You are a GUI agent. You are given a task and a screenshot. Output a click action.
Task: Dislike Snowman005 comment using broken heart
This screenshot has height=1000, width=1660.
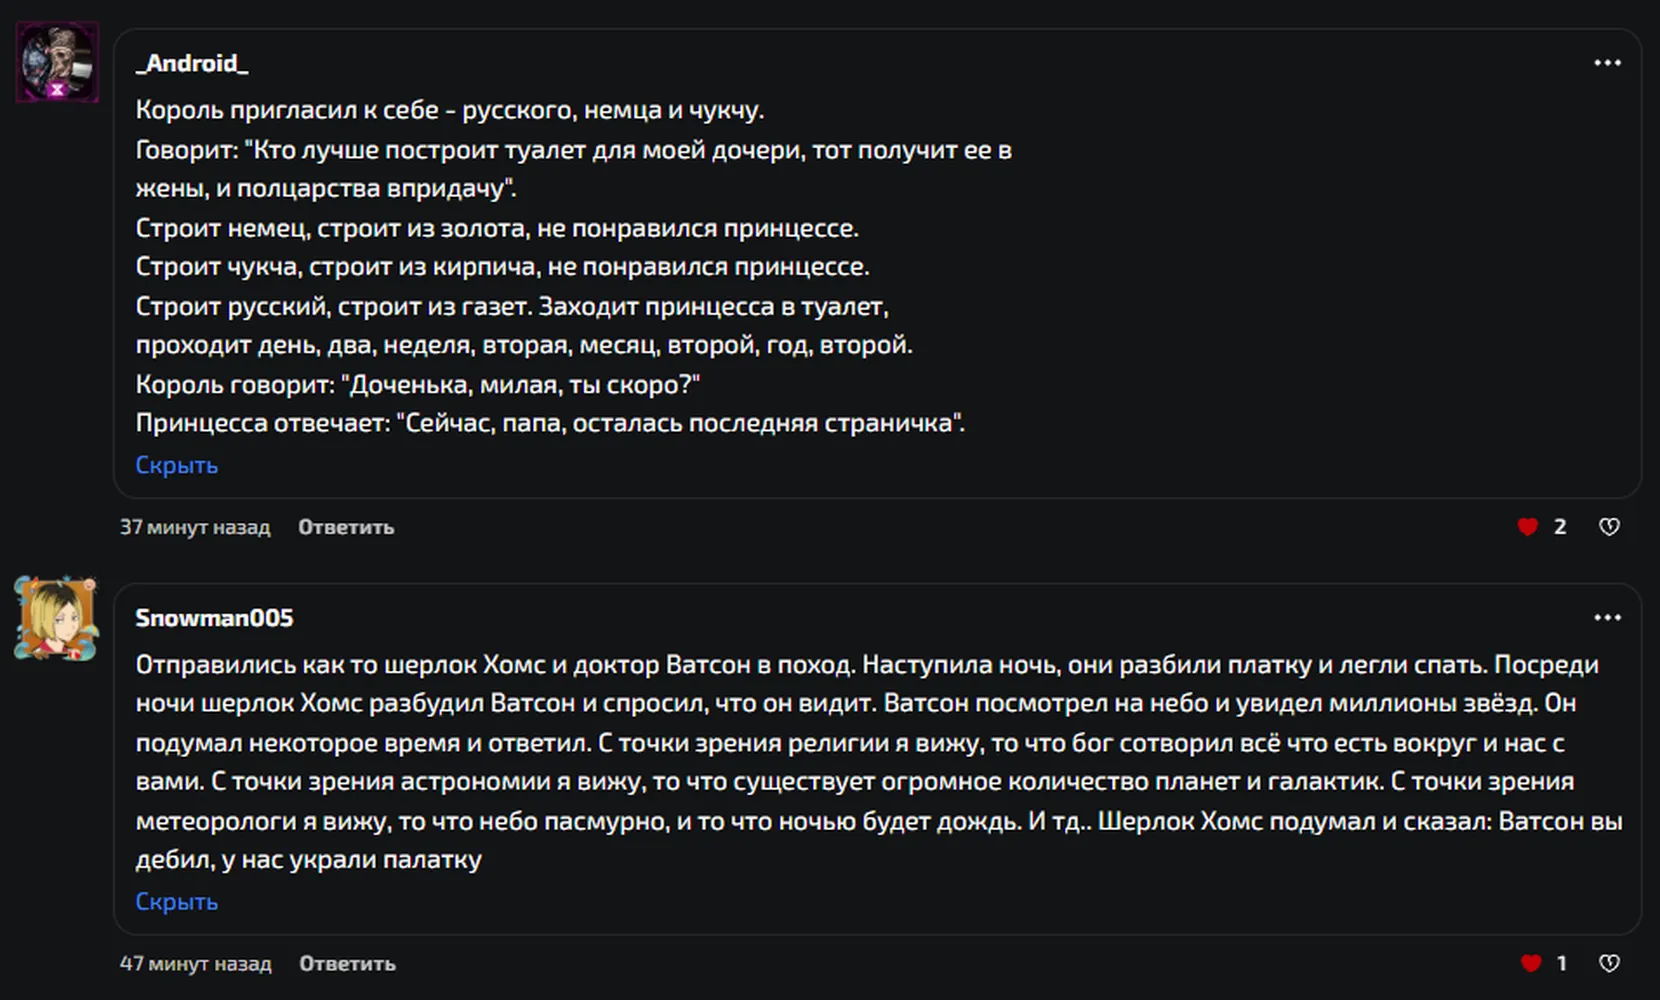coord(1609,963)
